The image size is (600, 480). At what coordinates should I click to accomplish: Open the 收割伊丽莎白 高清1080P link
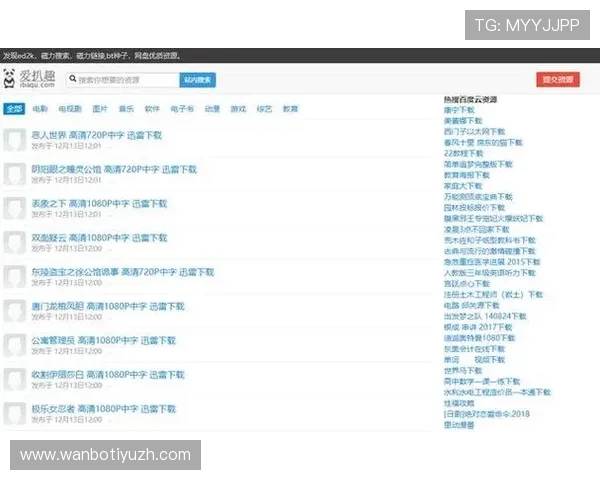(108, 374)
